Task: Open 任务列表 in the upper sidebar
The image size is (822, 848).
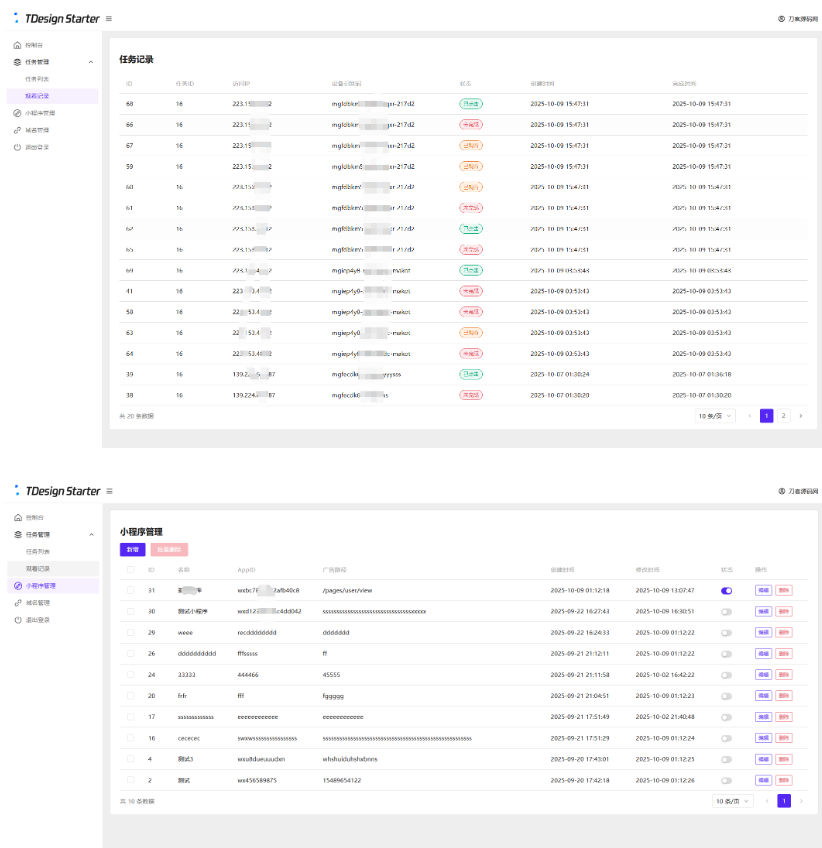Action: coord(37,79)
